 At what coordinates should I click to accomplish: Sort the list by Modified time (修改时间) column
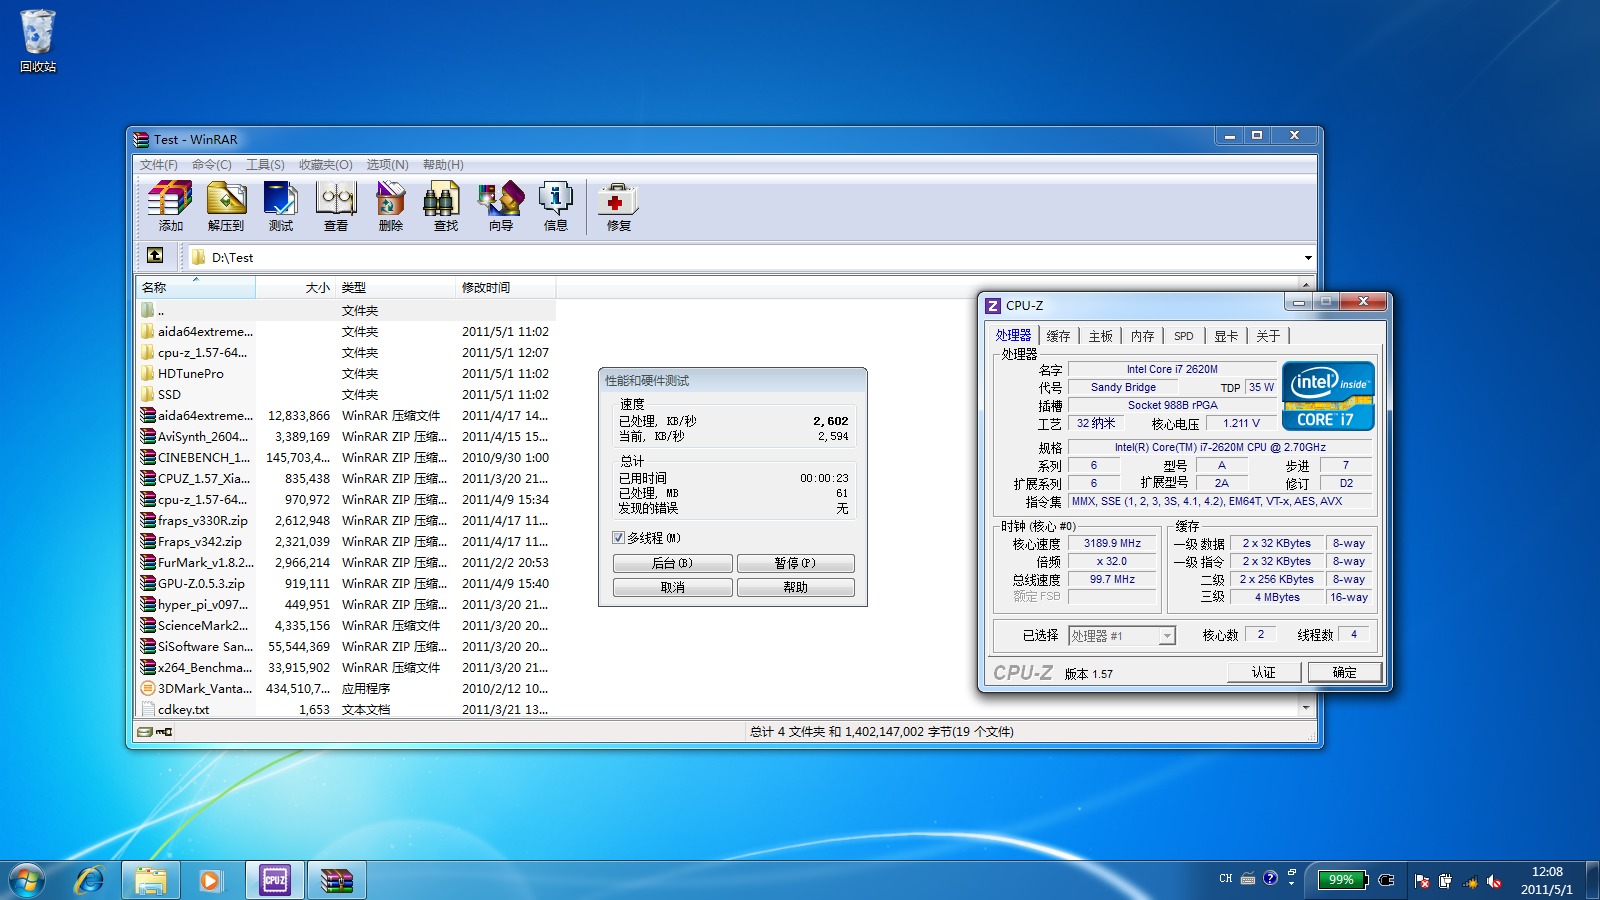pos(506,287)
